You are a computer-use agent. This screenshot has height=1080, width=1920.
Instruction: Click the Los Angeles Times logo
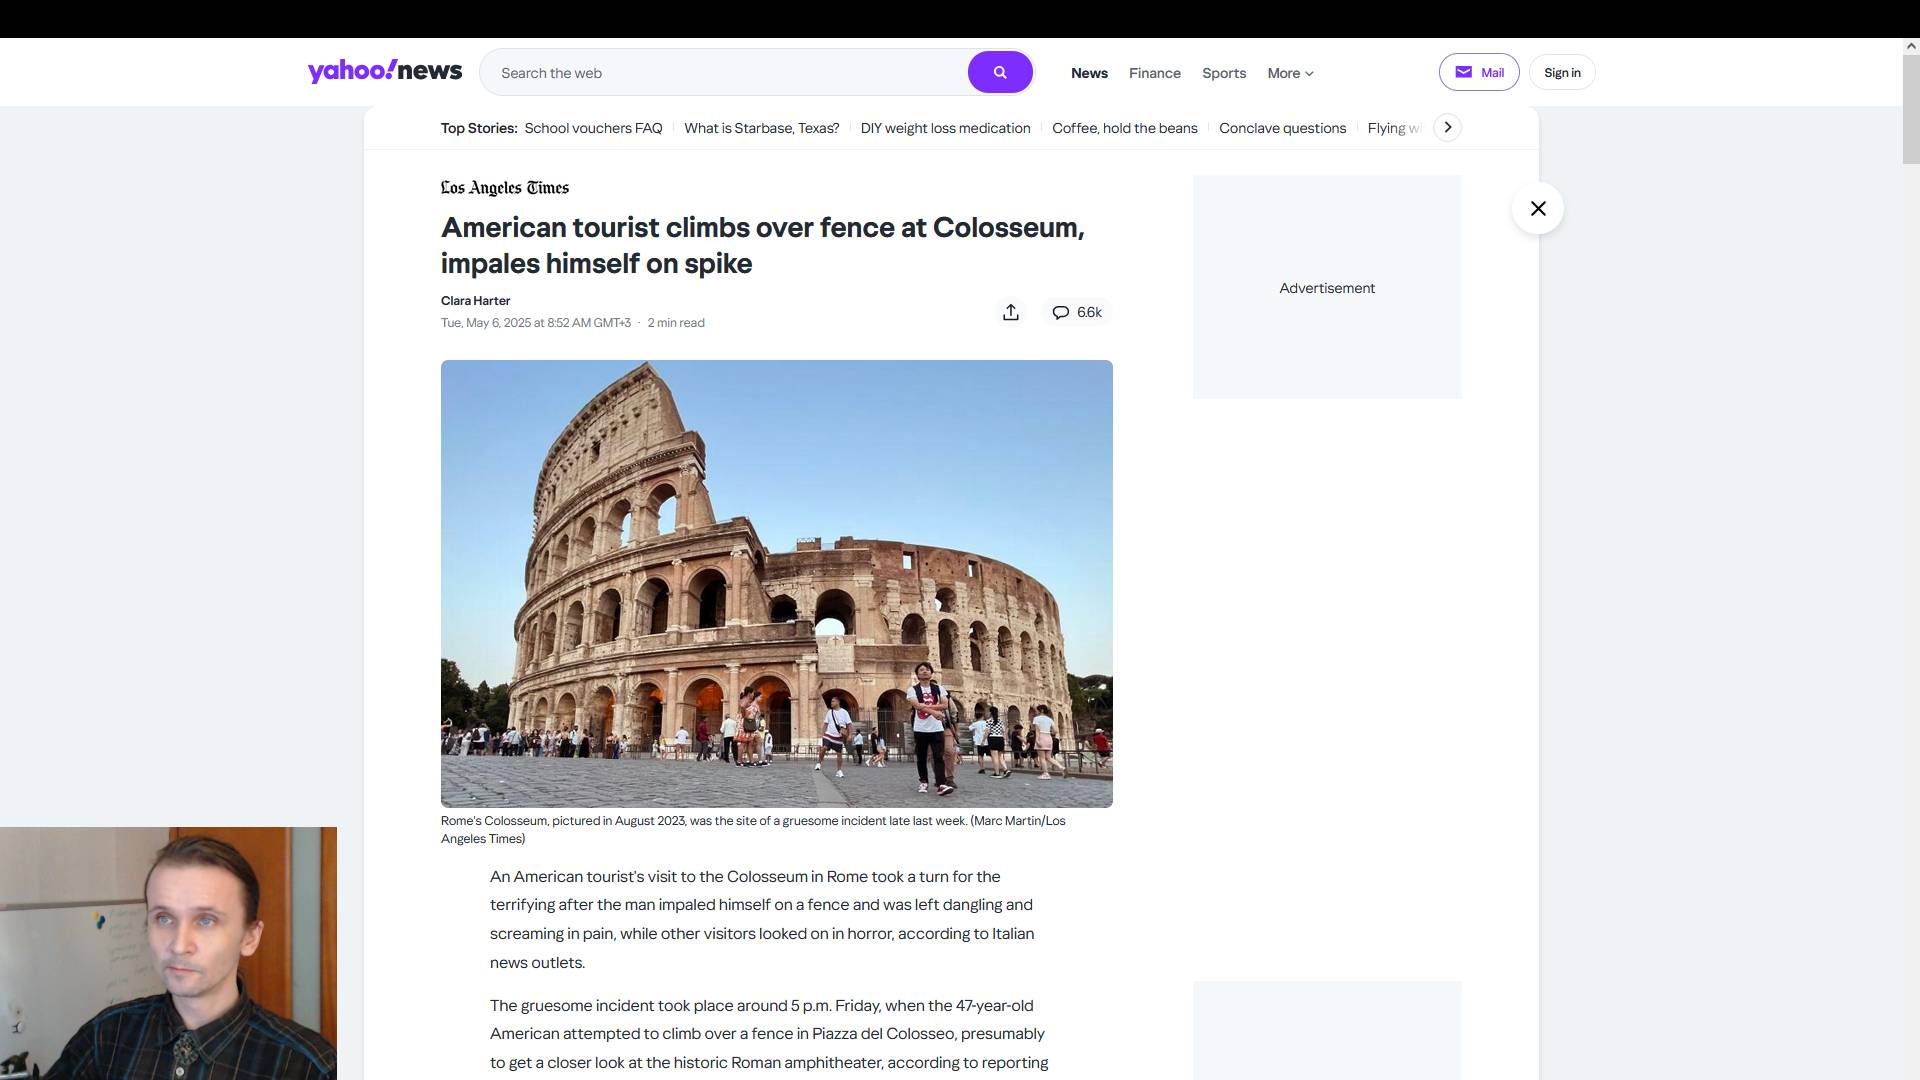pos(505,188)
